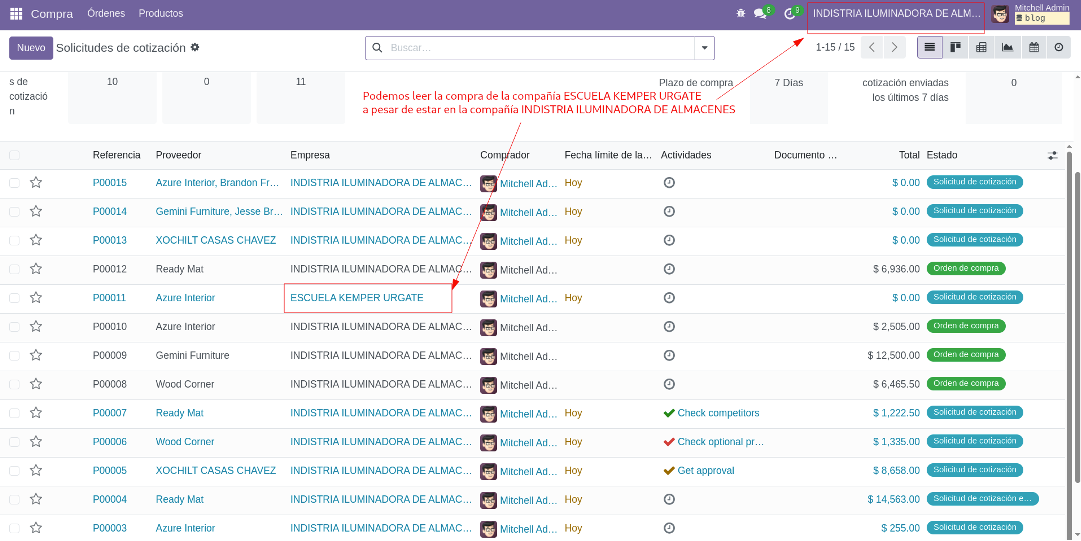The height and width of the screenshot is (541, 1081).
Task: Click activity clock icon in P00004 row
Action: (x=669, y=499)
